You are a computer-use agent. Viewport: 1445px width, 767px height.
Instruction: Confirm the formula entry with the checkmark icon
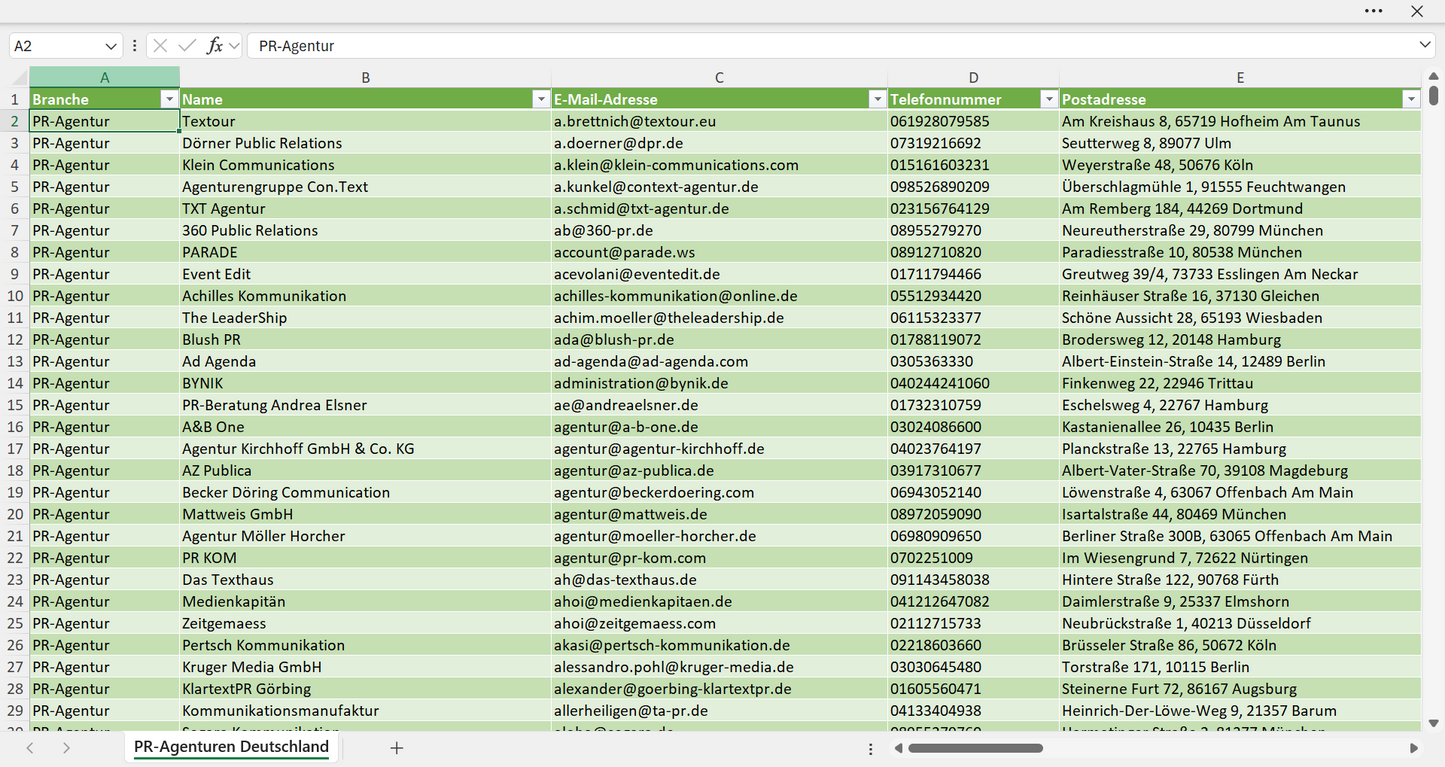(187, 46)
